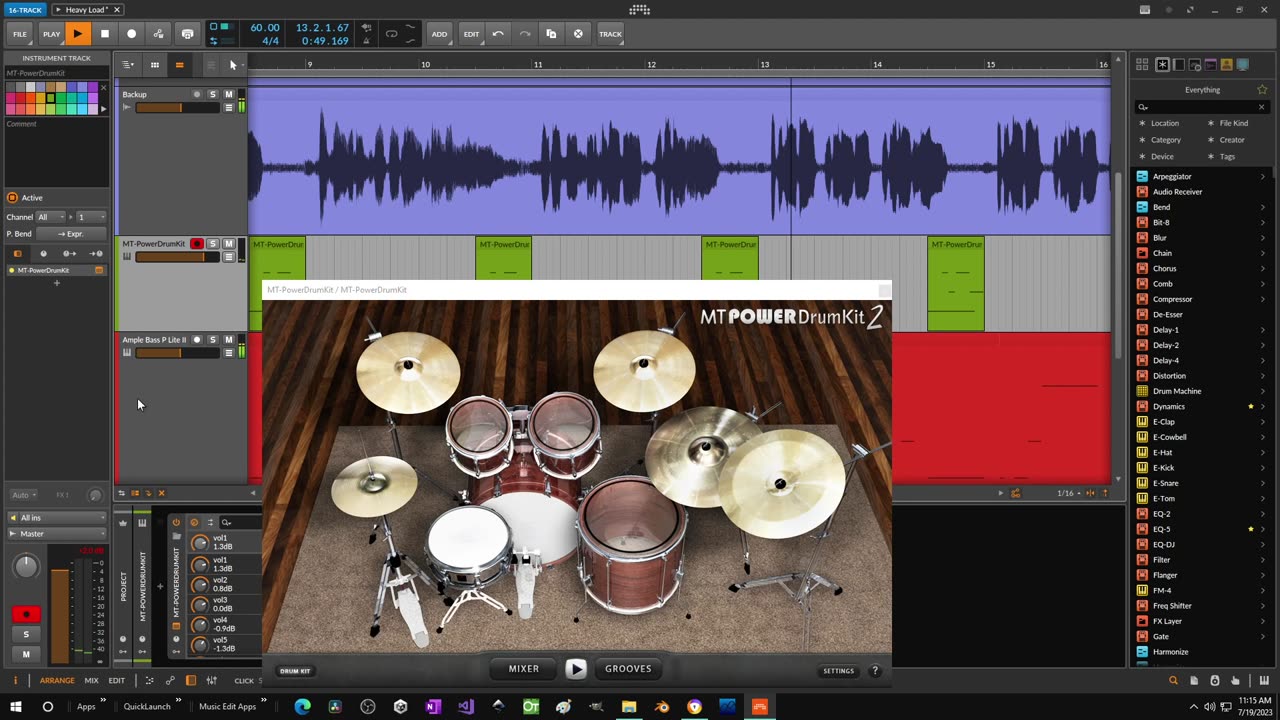Open the Category filter in browser

pos(1165,140)
